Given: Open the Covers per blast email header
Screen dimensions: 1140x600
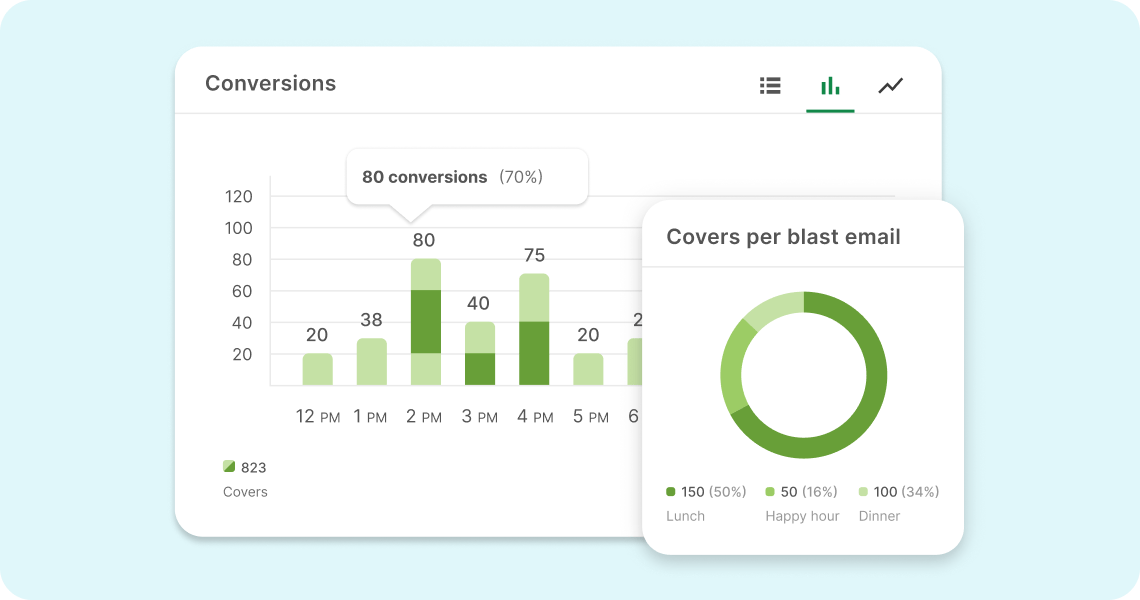Looking at the screenshot, I should coord(783,236).
